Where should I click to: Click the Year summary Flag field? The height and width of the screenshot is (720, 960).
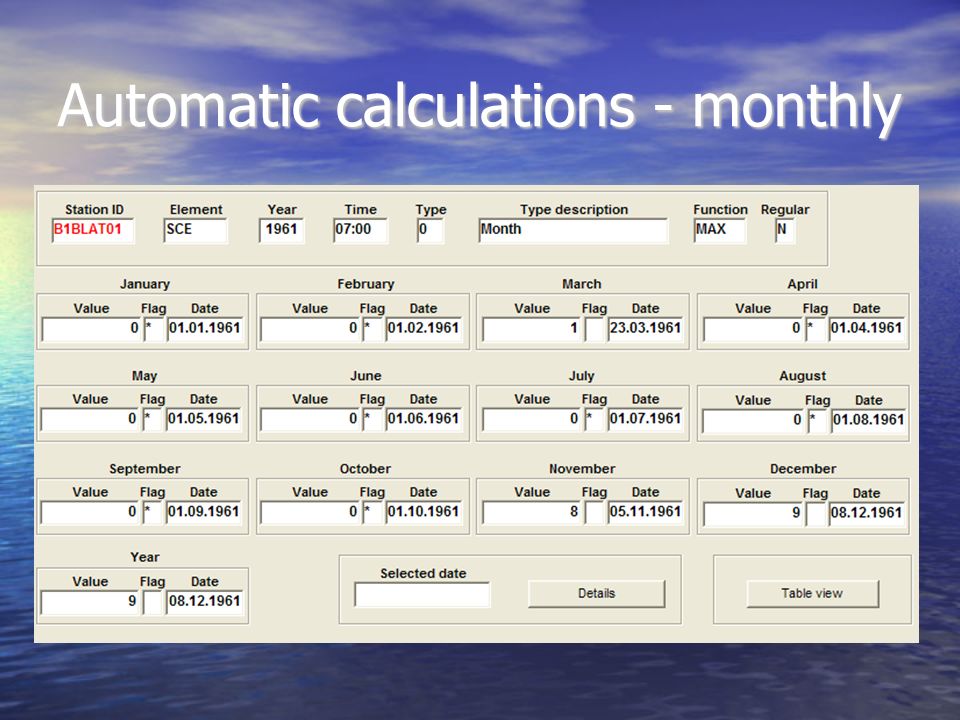[152, 602]
